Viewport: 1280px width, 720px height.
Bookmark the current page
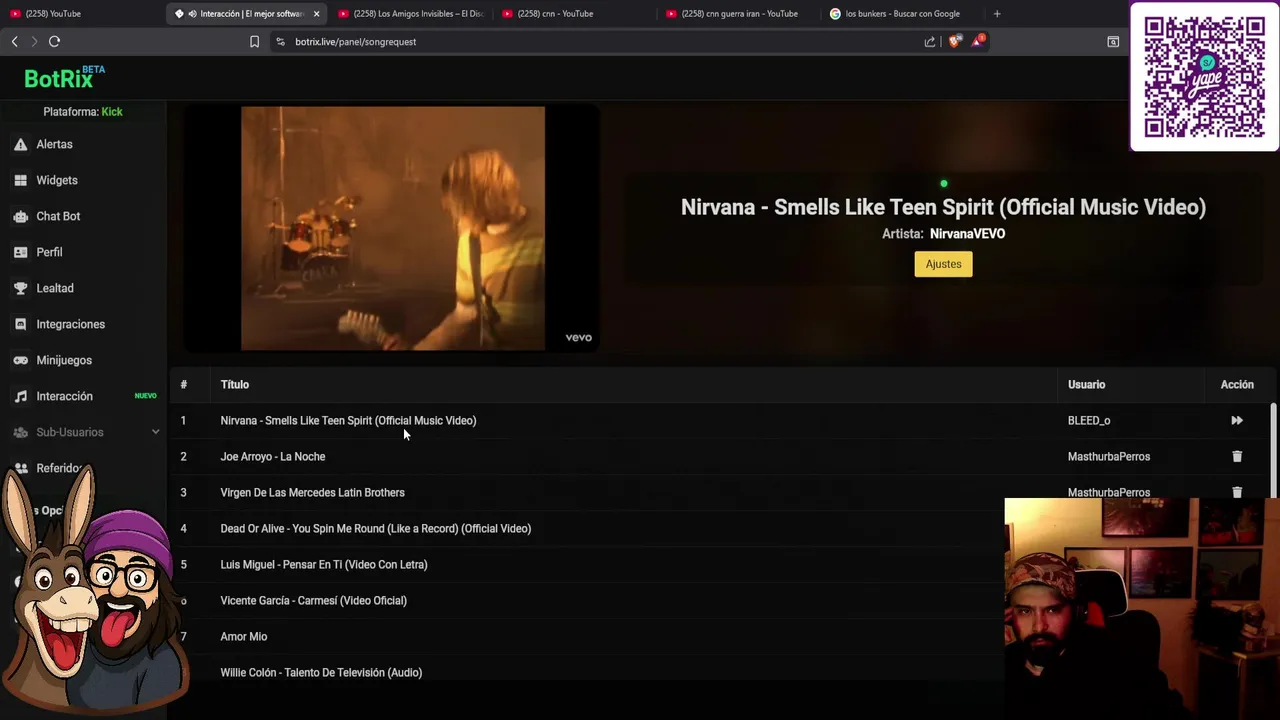coord(254,42)
